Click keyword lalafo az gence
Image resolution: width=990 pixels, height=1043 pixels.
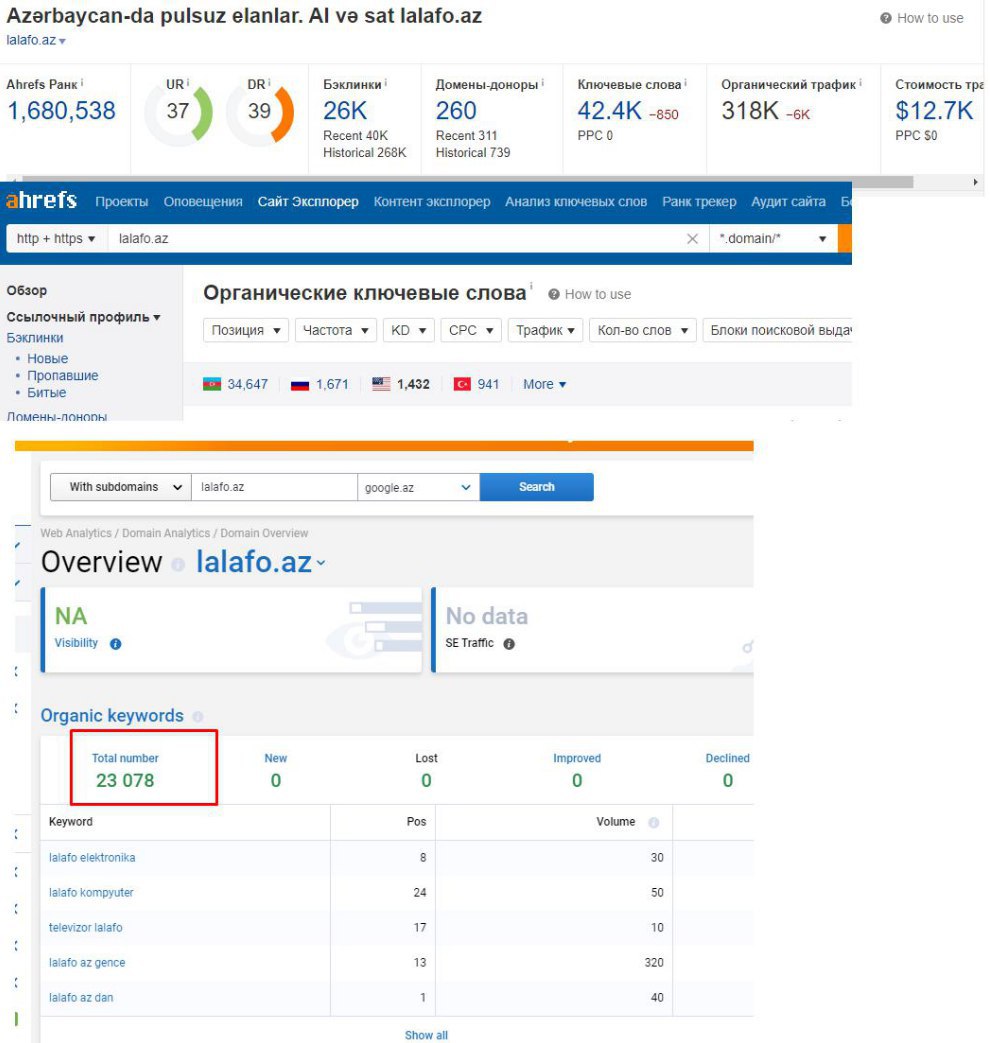(x=86, y=963)
